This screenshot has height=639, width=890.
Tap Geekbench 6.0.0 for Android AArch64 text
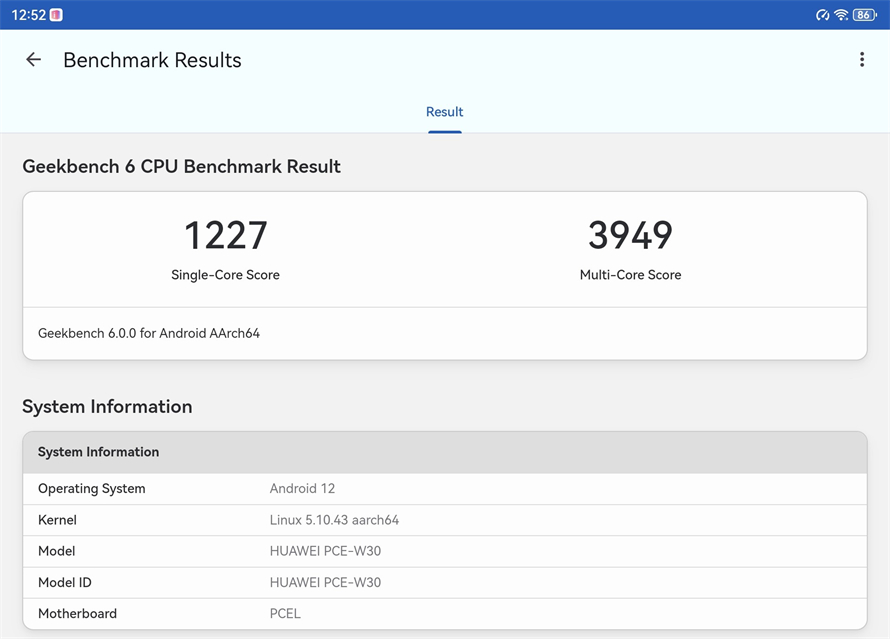click(149, 333)
